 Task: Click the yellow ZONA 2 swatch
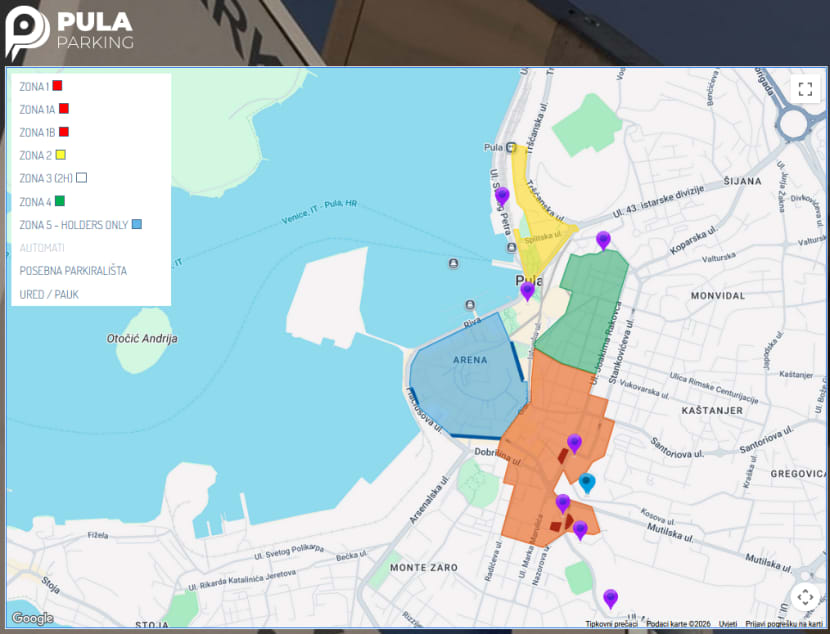[60, 155]
